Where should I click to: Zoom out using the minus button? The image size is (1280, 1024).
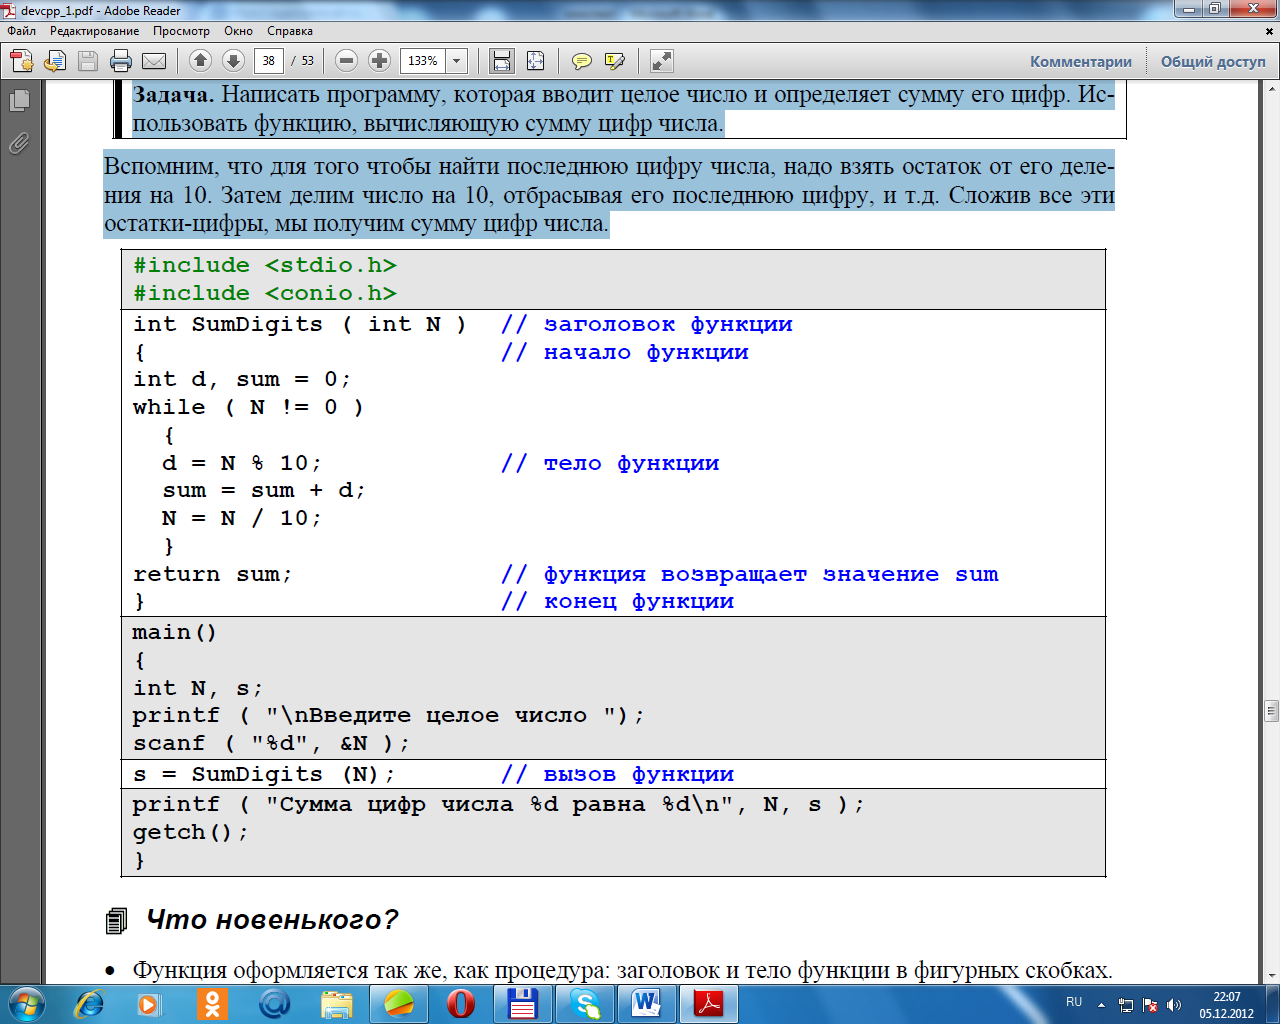(x=346, y=61)
